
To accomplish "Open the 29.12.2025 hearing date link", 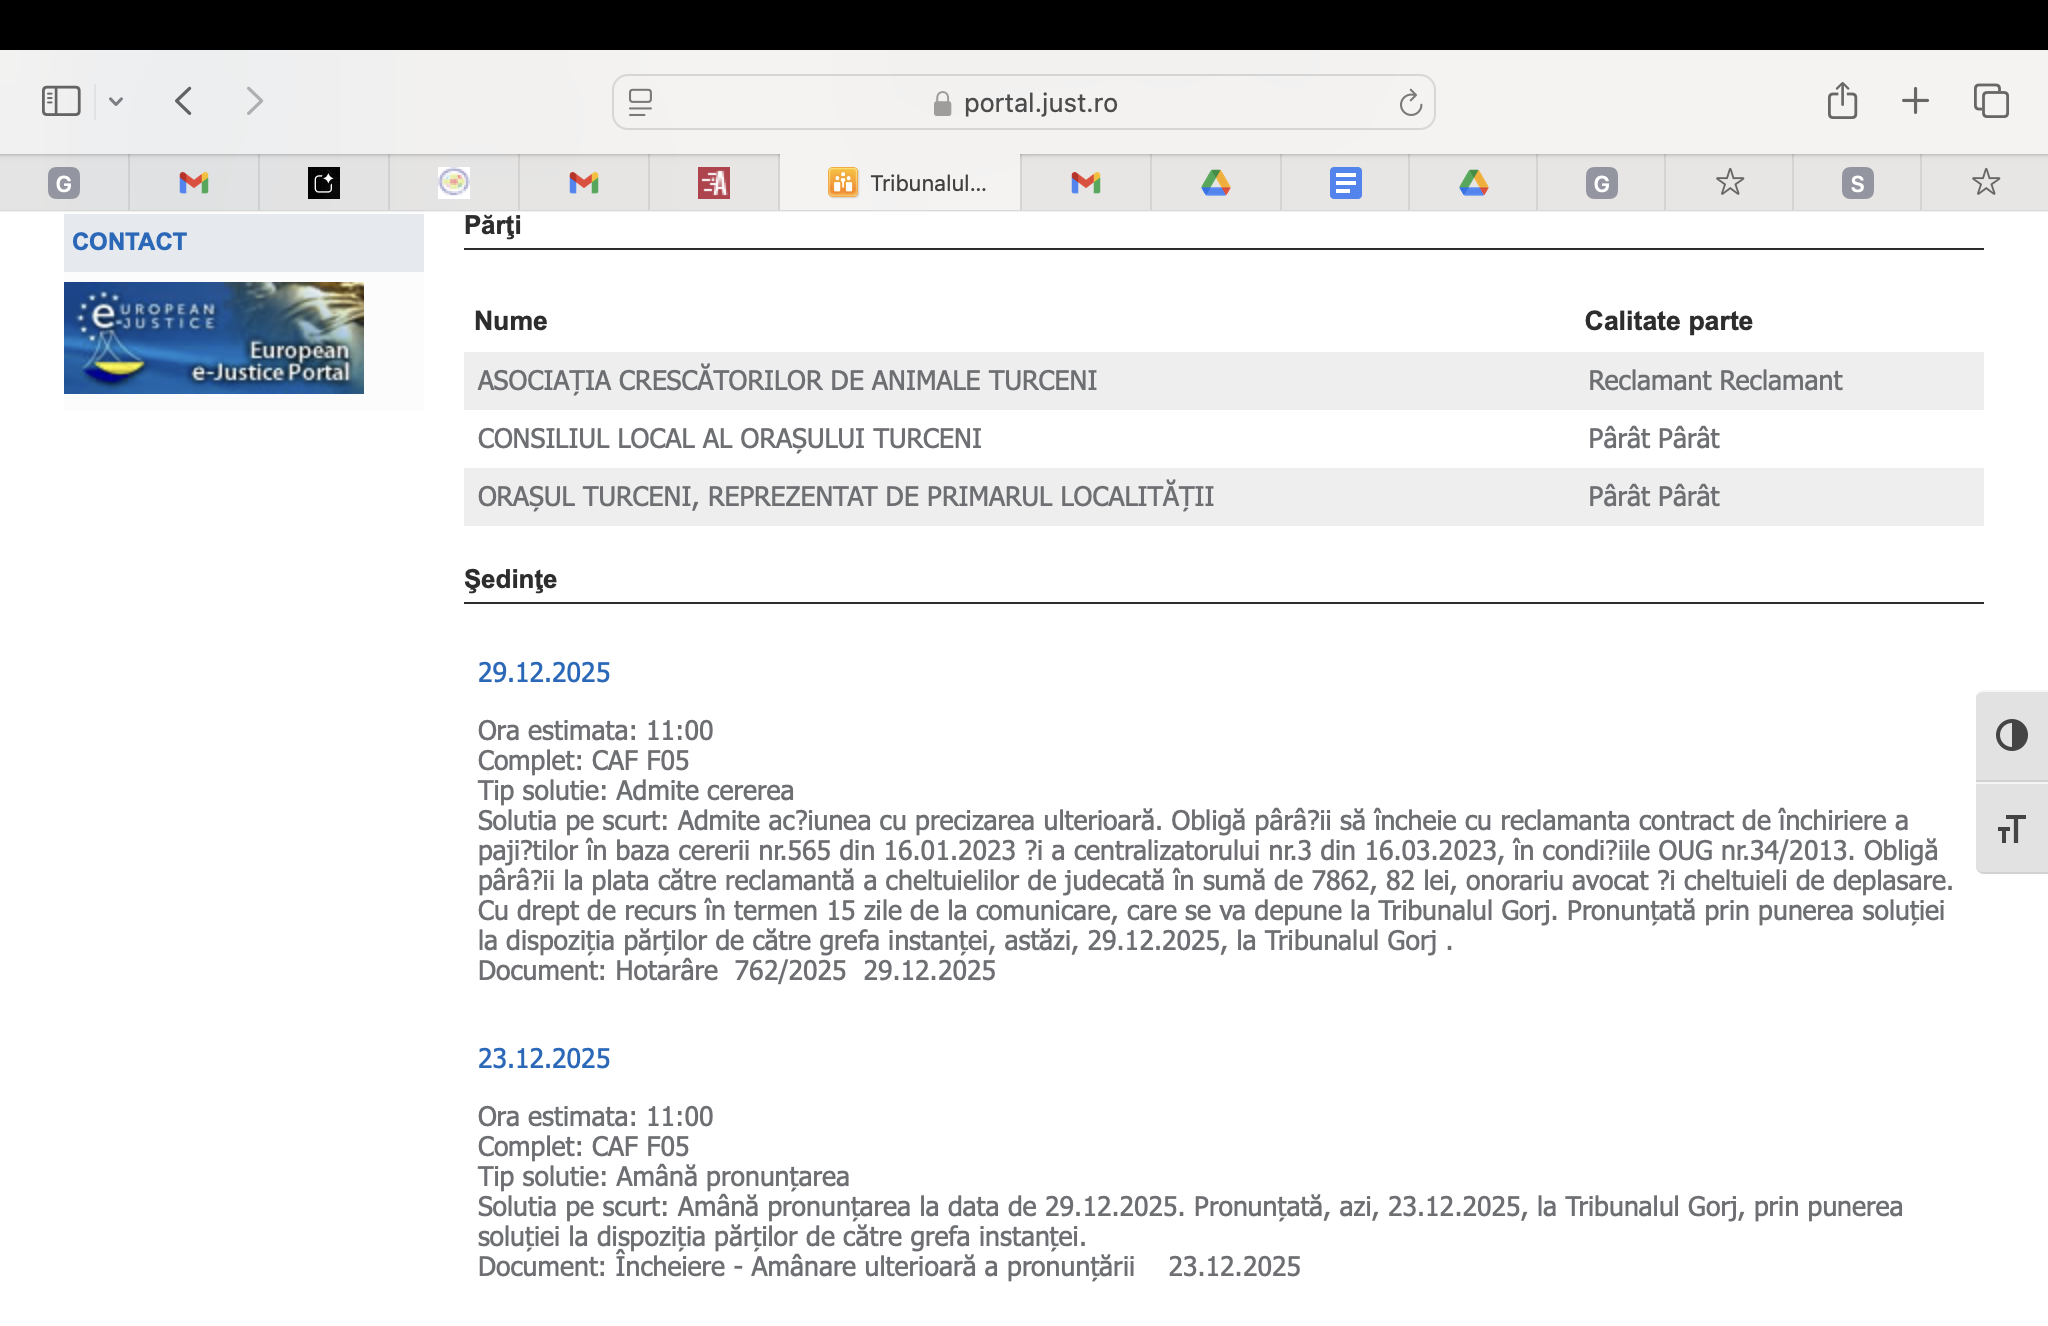I will point(543,672).
